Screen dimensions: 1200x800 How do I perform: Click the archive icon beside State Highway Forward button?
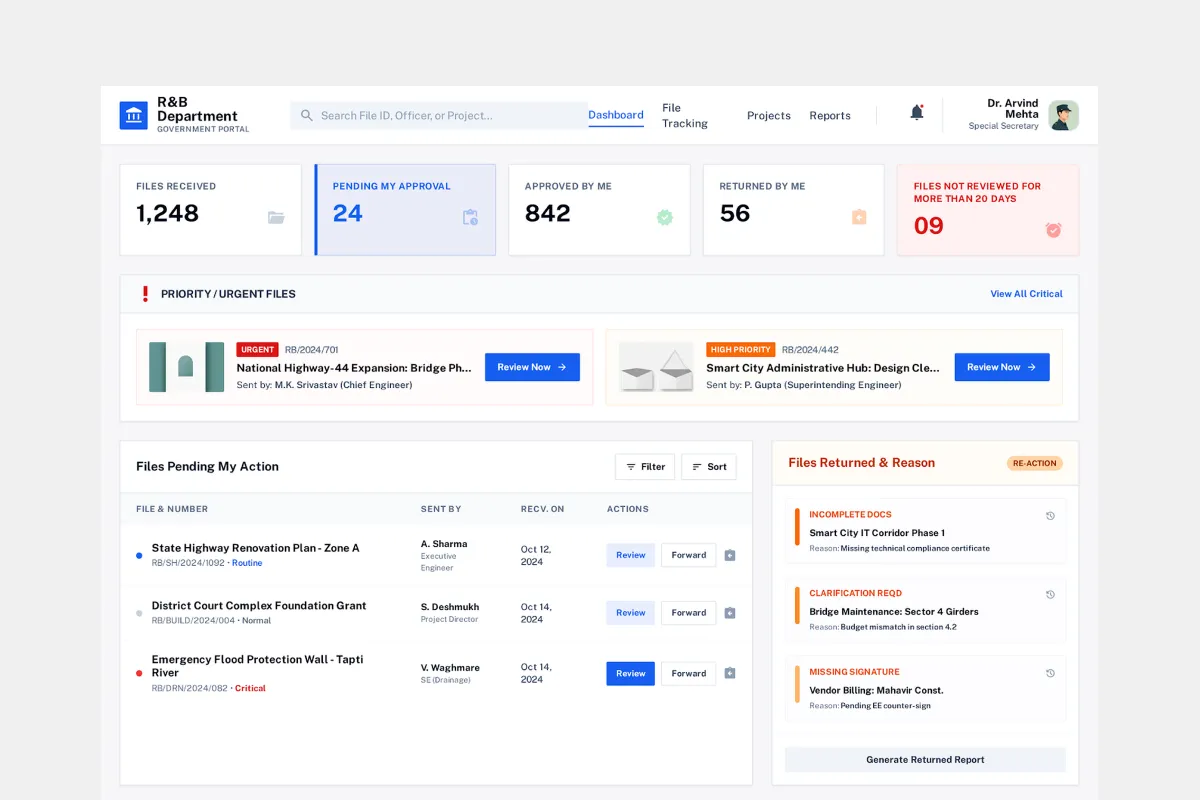click(729, 554)
